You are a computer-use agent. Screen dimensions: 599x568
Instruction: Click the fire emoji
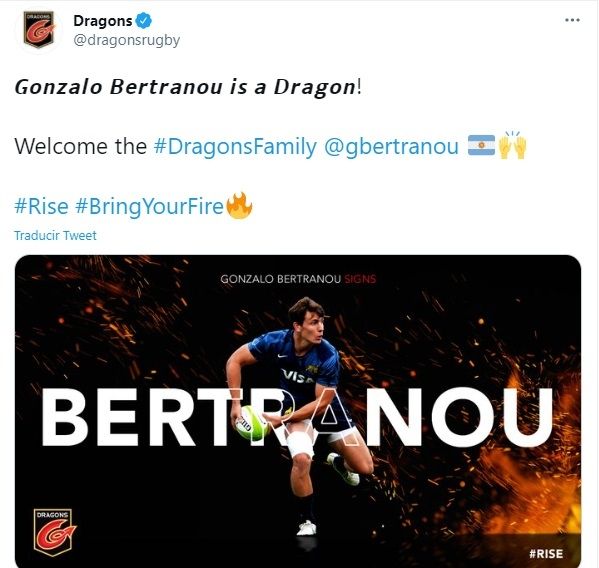[239, 205]
